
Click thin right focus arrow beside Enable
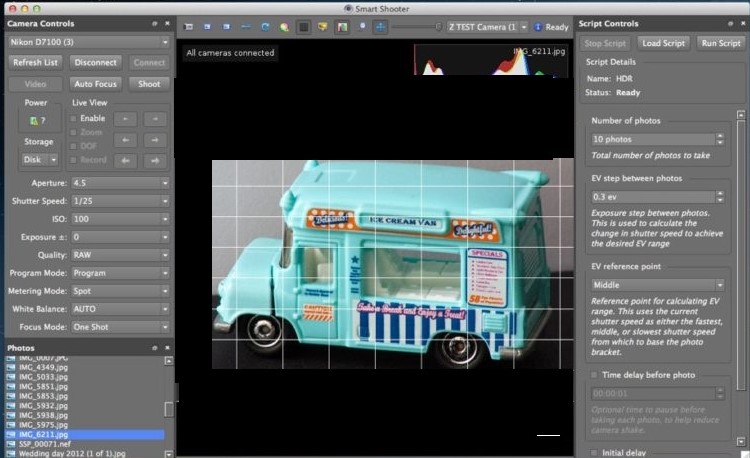pos(155,119)
